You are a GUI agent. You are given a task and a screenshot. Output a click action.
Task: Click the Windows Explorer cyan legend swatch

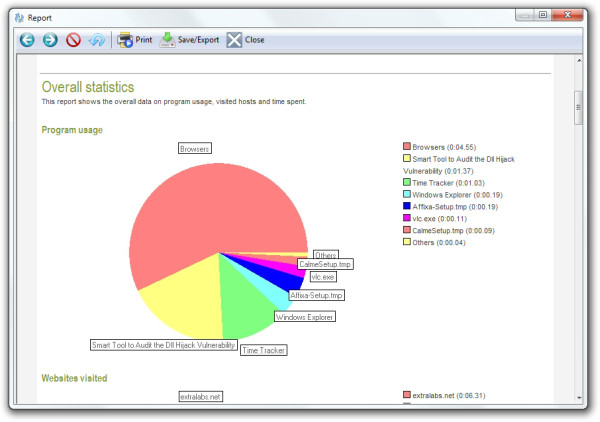click(x=407, y=194)
